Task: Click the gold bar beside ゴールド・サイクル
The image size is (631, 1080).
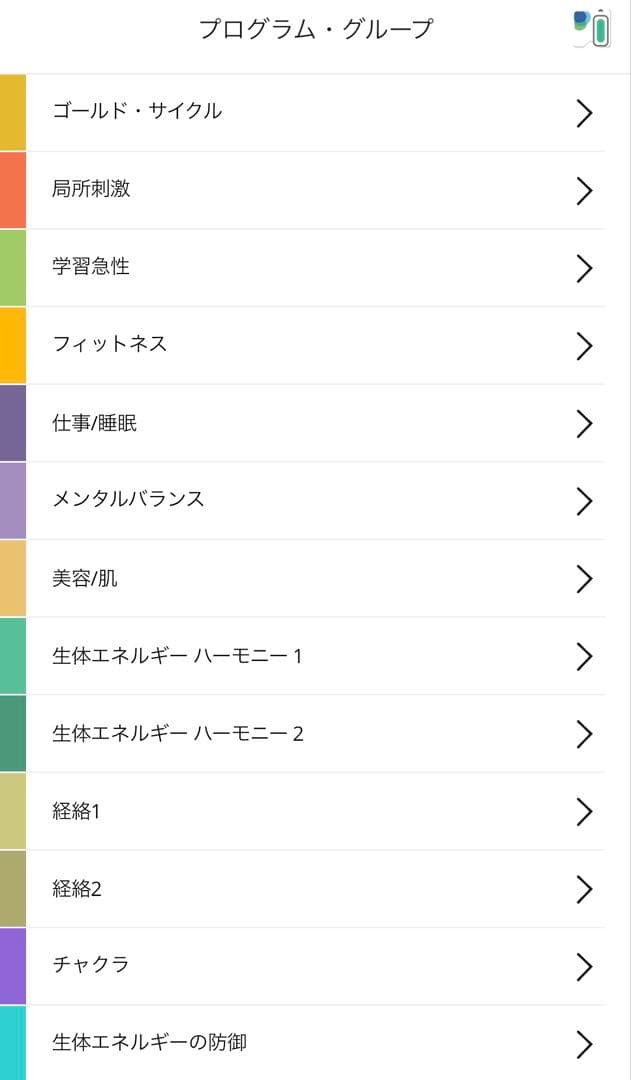Action: point(10,113)
